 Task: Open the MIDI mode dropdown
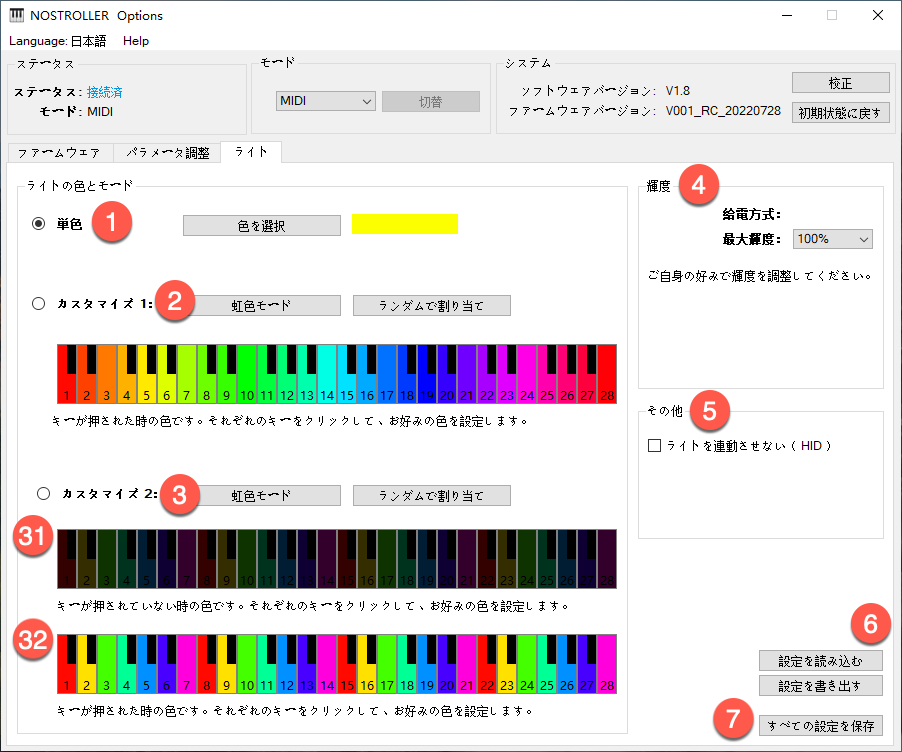click(326, 101)
